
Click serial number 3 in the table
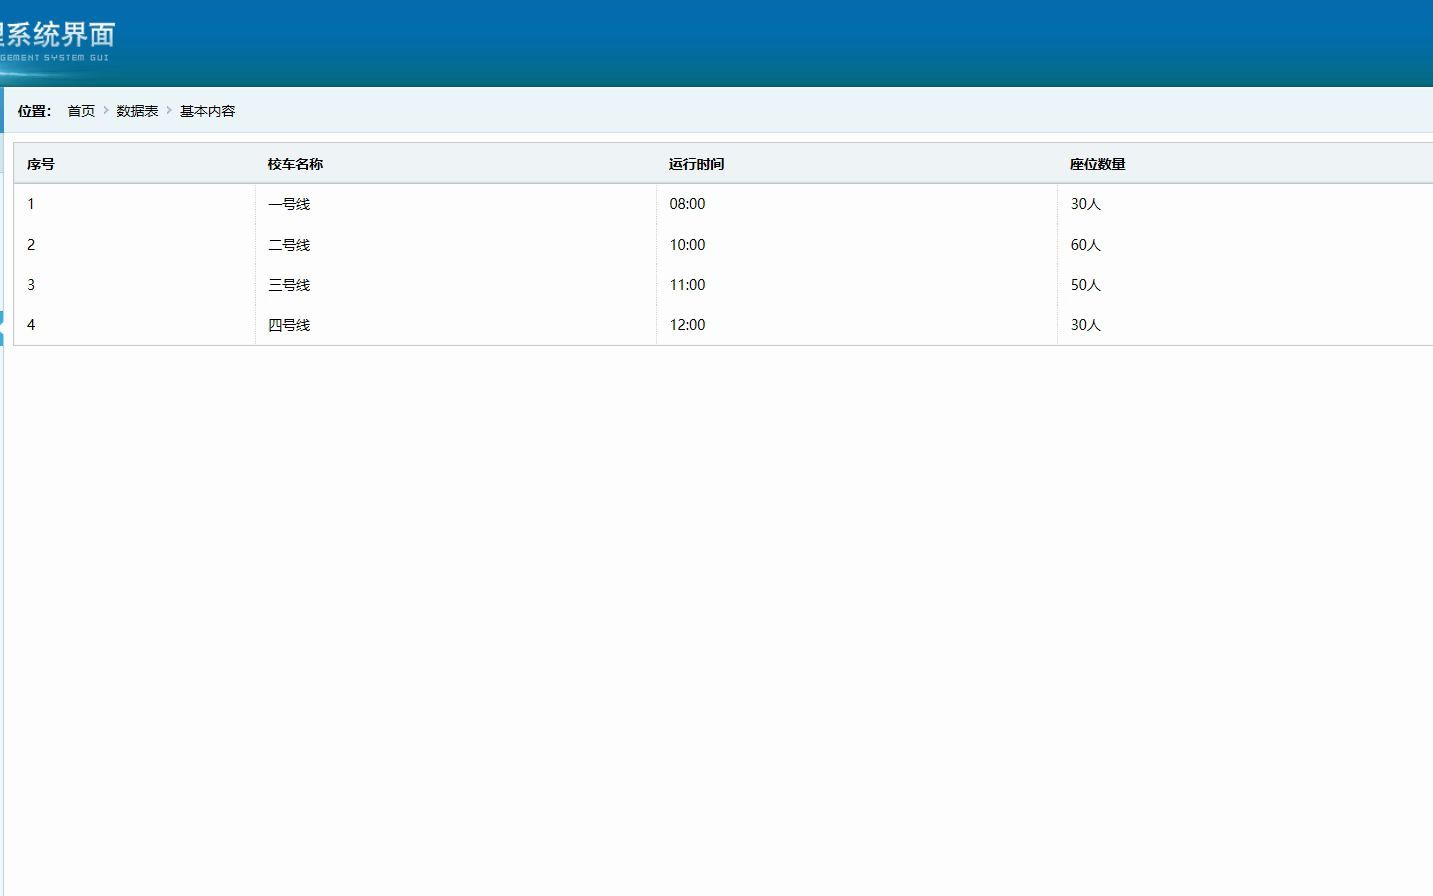31,285
